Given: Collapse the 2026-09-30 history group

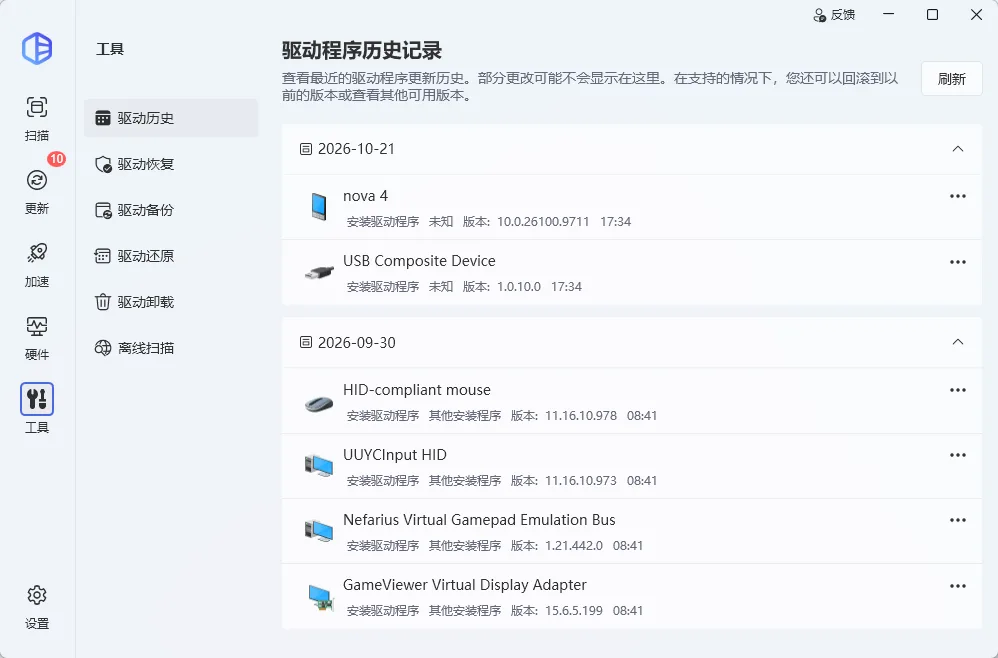Looking at the screenshot, I should click(957, 342).
